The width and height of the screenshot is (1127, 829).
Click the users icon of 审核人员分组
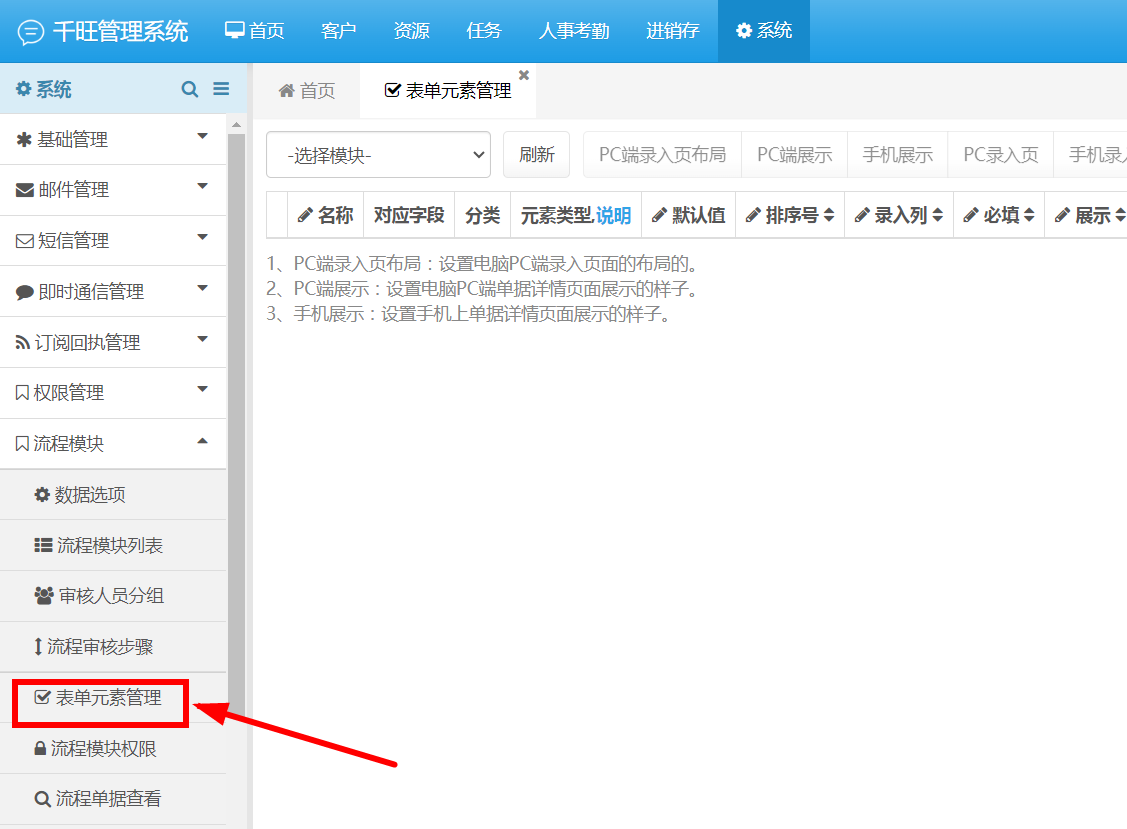click(x=44, y=596)
